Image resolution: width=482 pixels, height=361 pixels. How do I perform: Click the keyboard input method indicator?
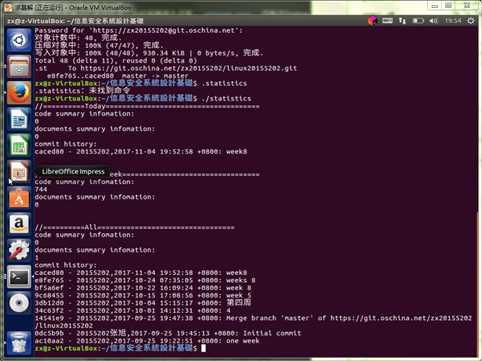tap(387, 21)
